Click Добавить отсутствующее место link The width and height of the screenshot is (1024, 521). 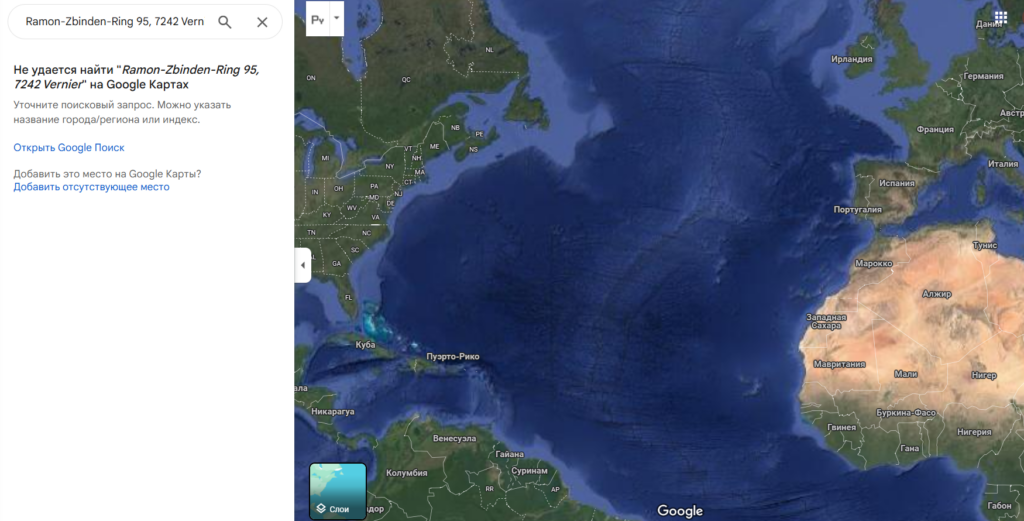91,187
